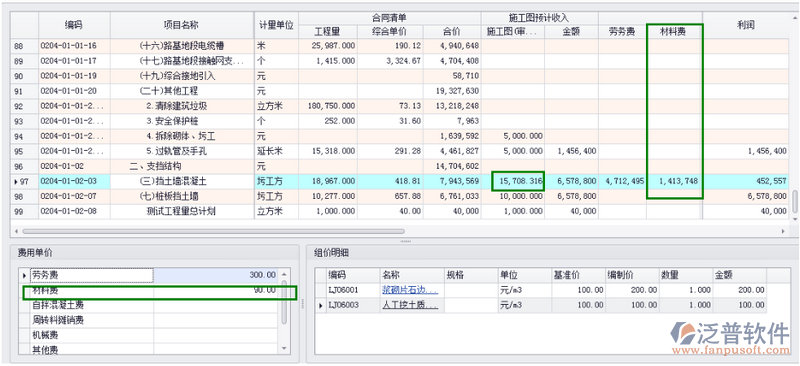
Task: Click the left arrow of horizontal scrollbar
Action: 16,231
